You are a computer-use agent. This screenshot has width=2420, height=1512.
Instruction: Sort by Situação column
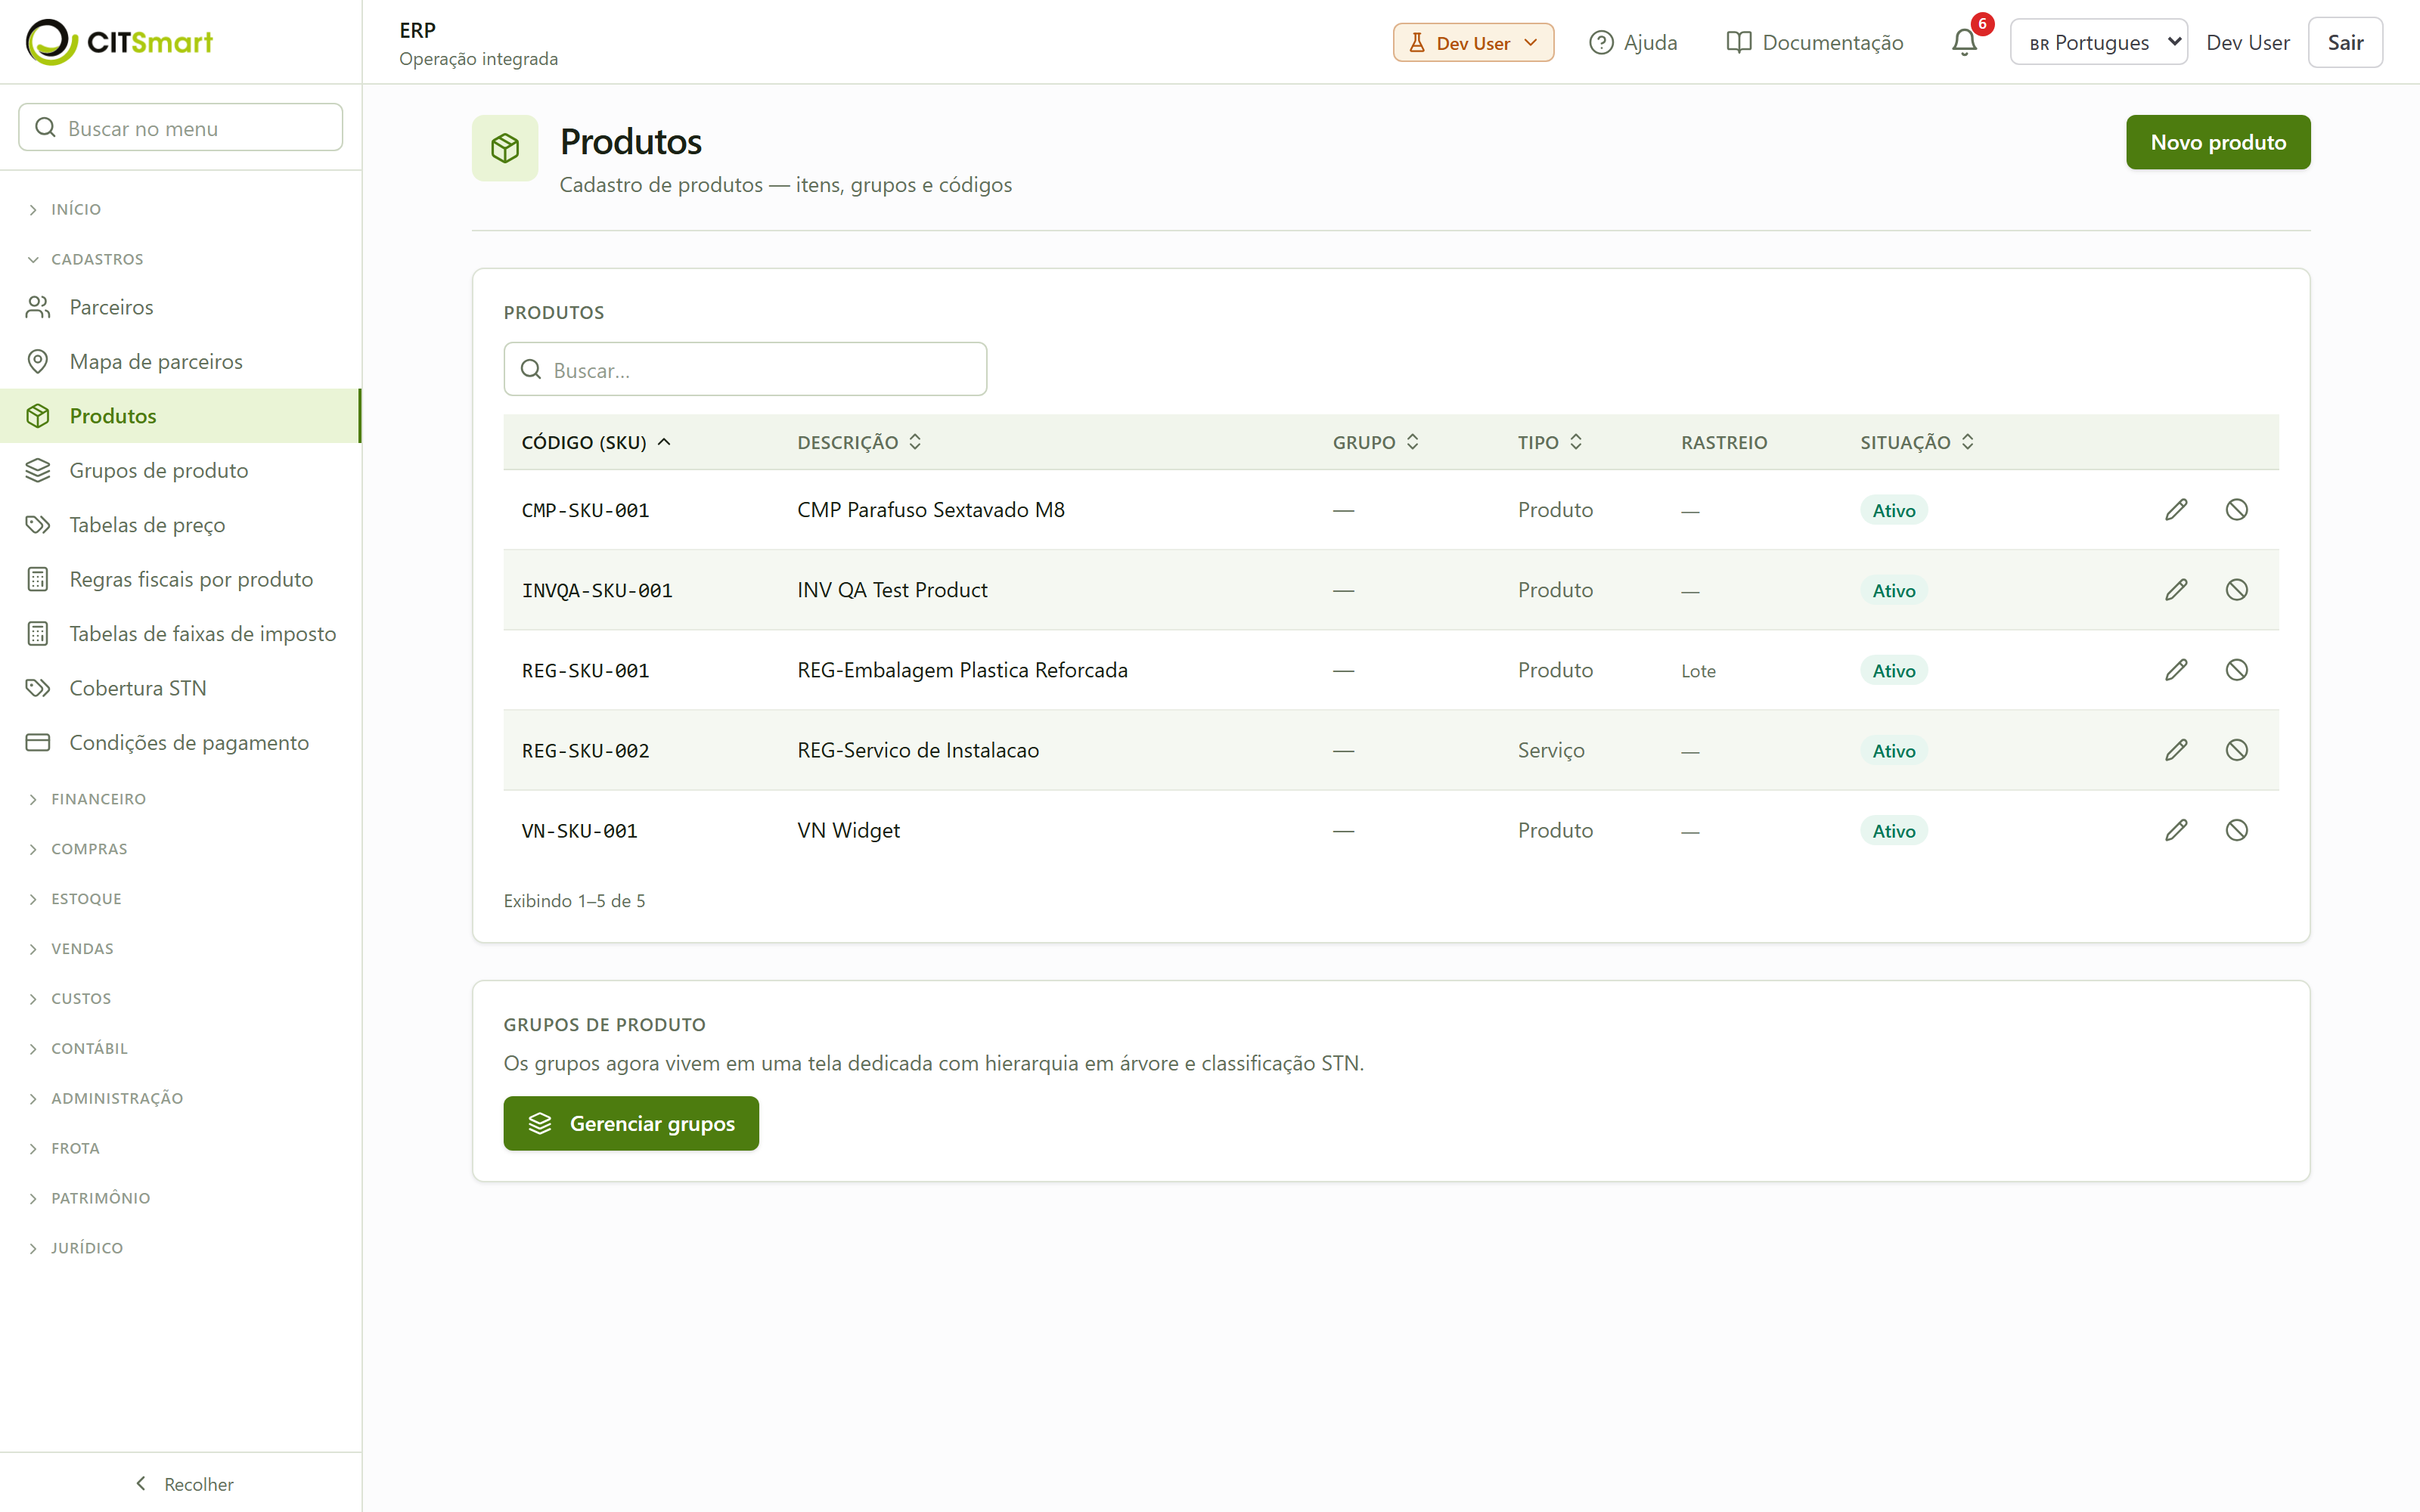click(1917, 442)
